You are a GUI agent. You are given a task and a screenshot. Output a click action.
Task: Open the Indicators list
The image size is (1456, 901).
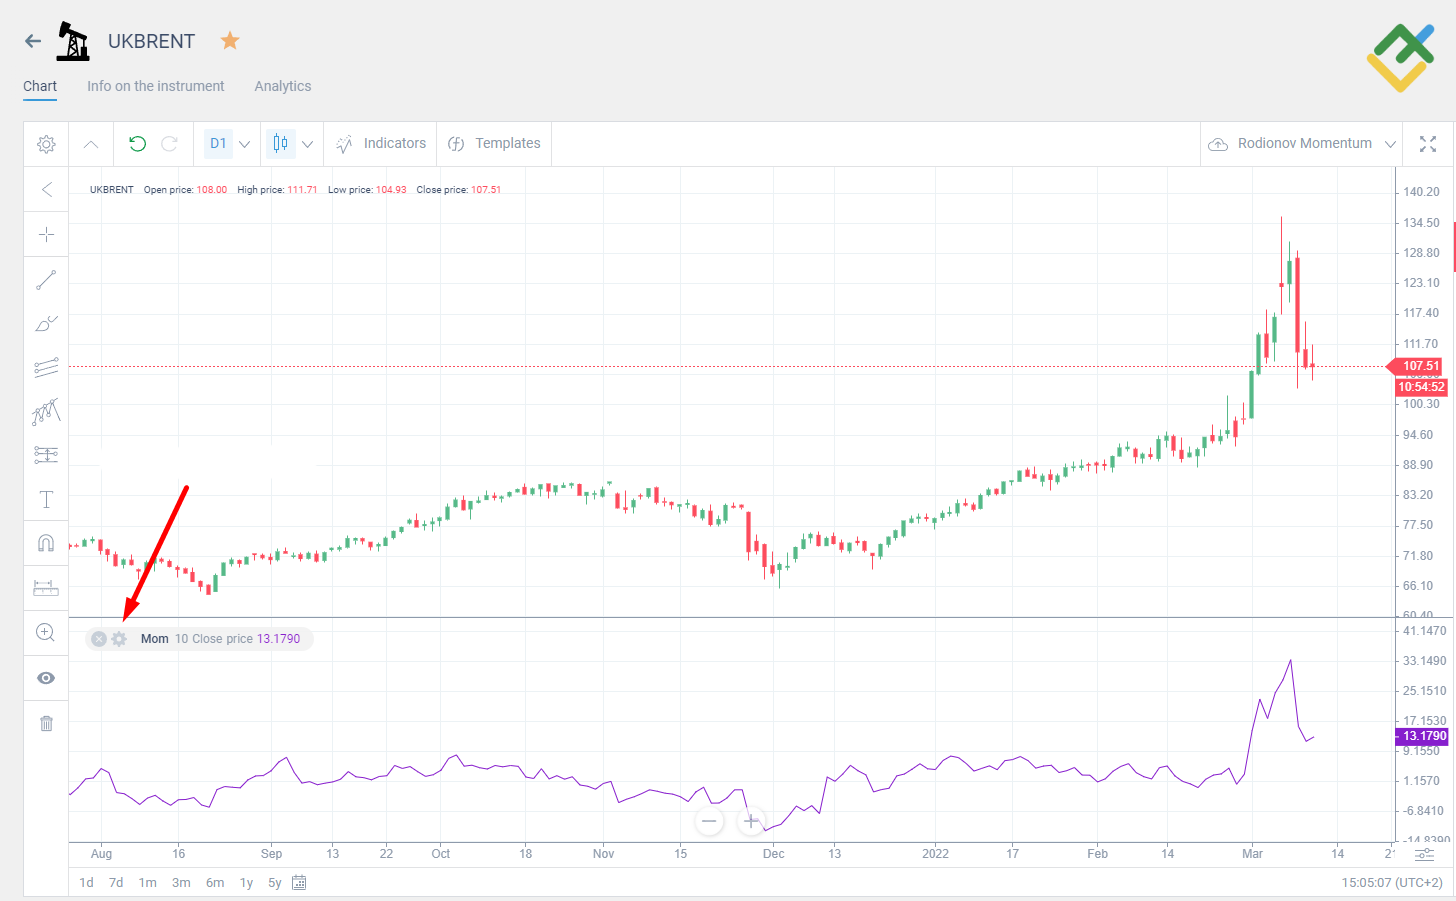pos(381,143)
